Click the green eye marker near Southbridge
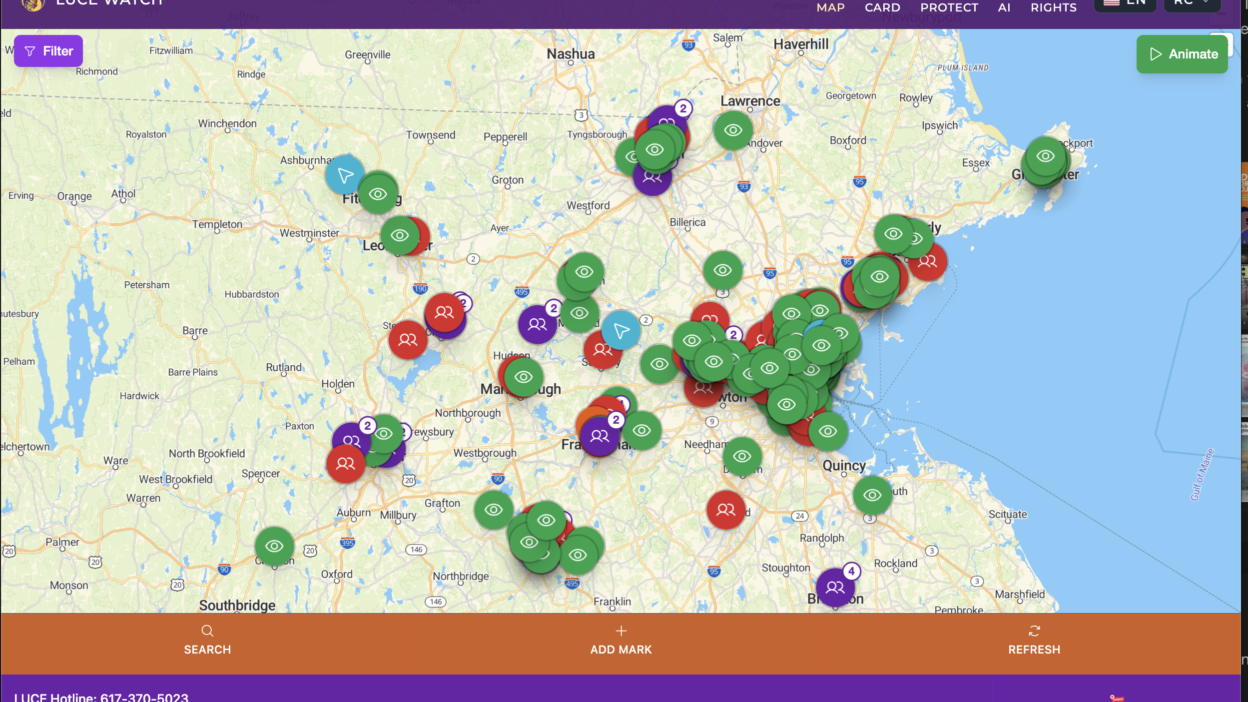The image size is (1248, 702). click(x=274, y=546)
